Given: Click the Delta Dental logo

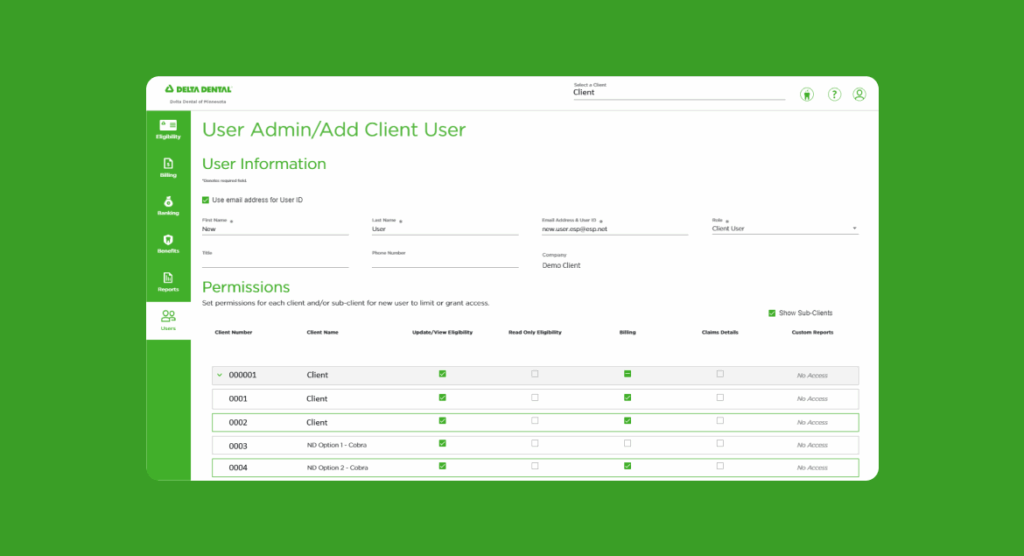Looking at the screenshot, I should [x=198, y=90].
